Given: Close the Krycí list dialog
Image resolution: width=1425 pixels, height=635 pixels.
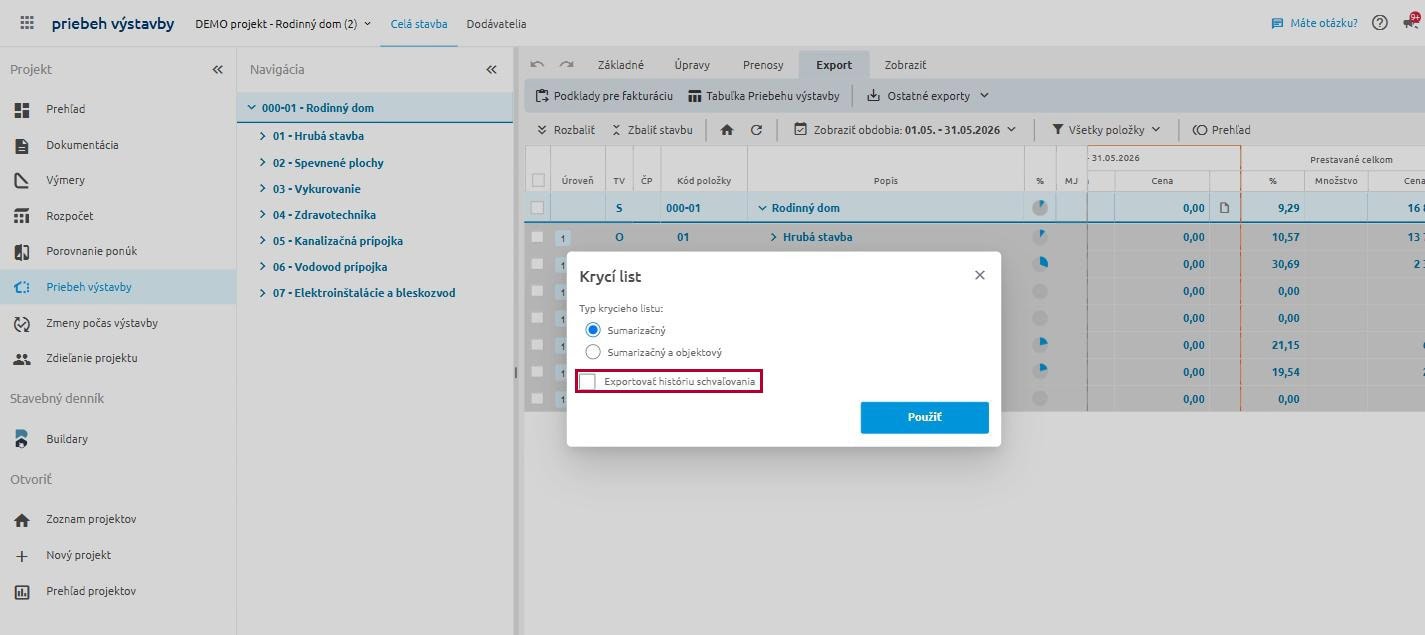Looking at the screenshot, I should point(980,275).
